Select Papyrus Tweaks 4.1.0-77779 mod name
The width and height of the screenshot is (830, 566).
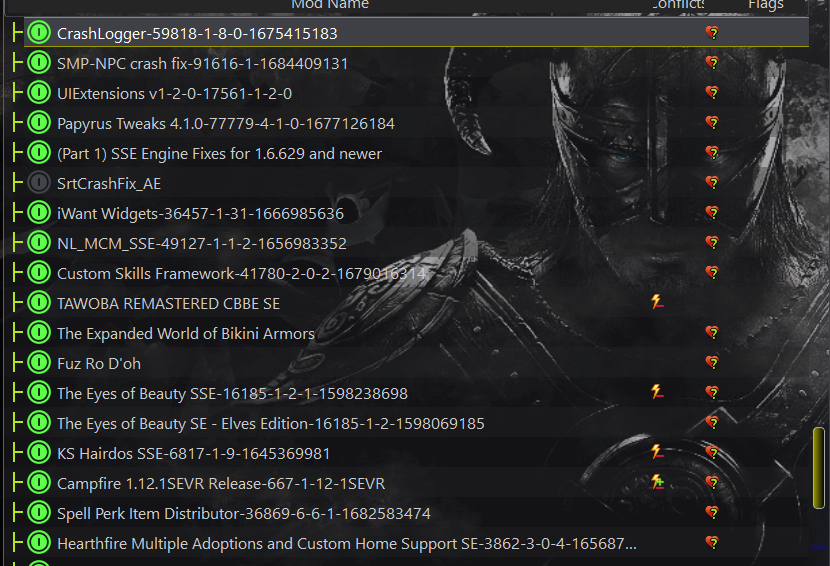pos(225,124)
